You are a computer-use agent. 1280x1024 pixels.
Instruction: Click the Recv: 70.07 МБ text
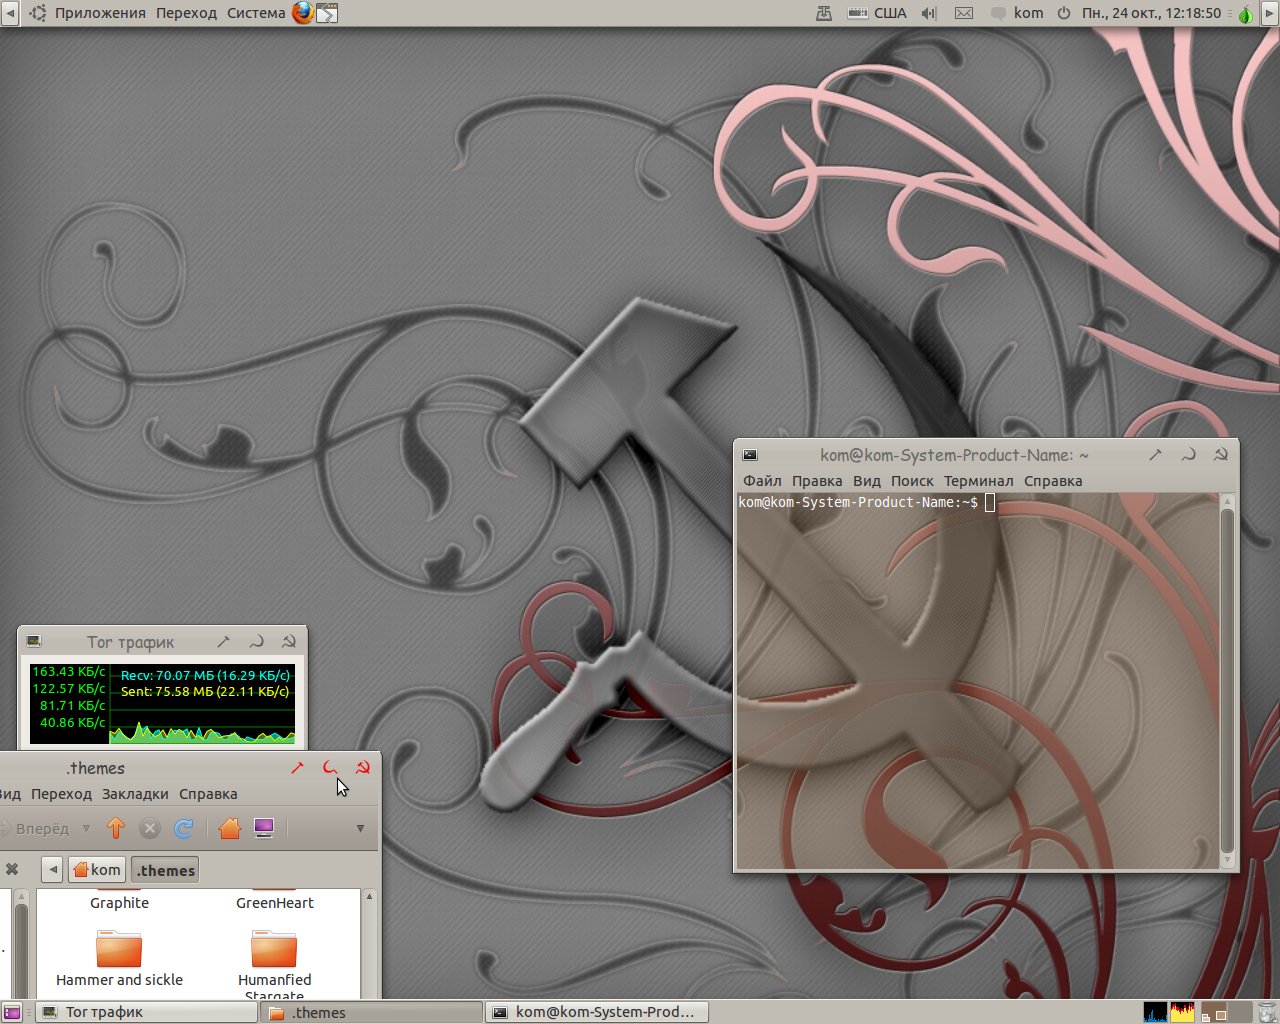coord(205,676)
